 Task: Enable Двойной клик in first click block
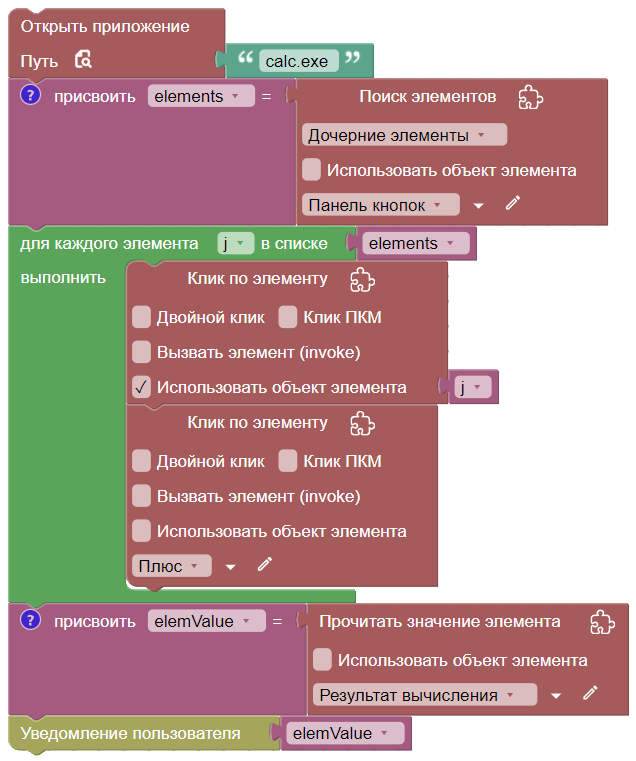coord(141,317)
